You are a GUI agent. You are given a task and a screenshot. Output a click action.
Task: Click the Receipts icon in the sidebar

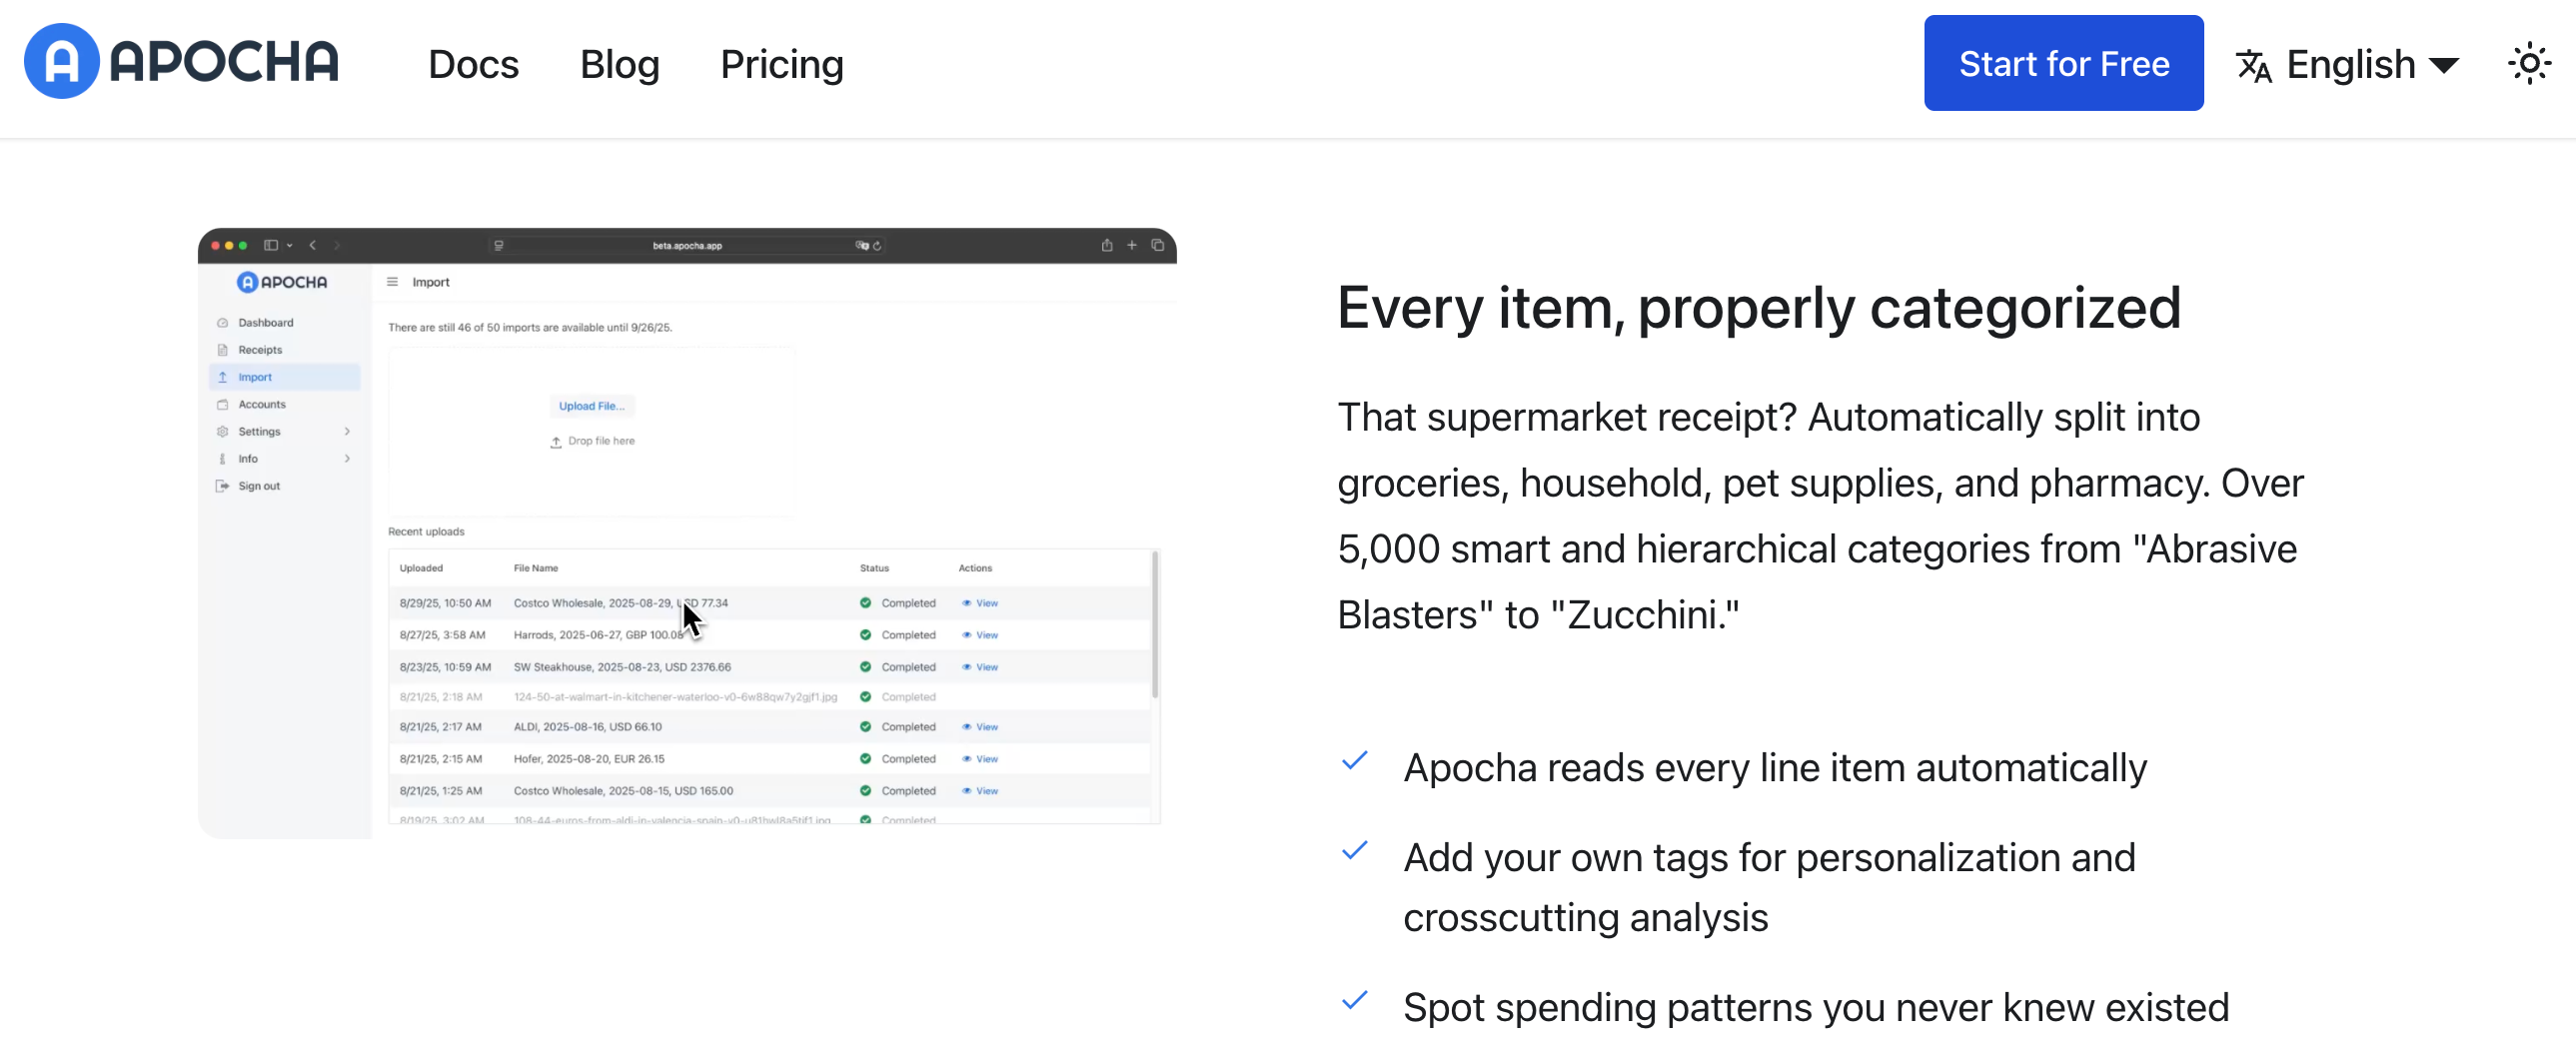click(x=222, y=350)
